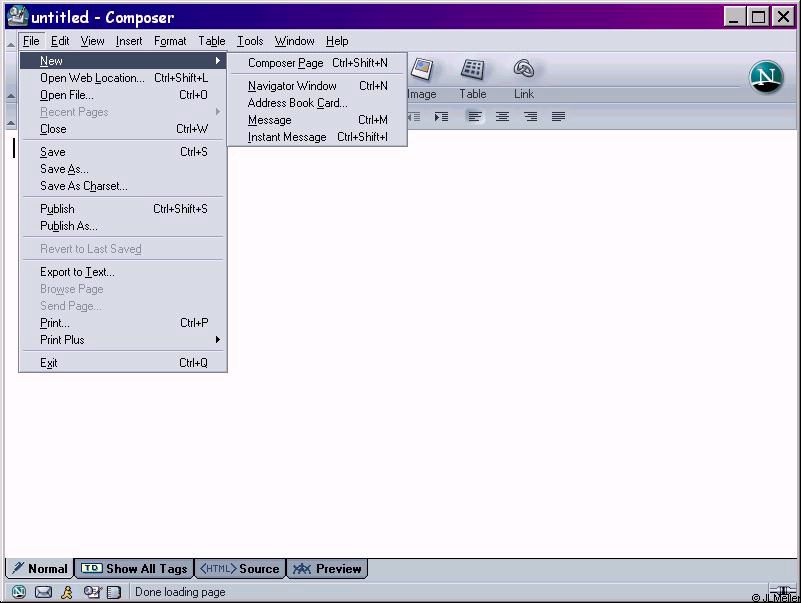Open the File menu

tap(31, 41)
